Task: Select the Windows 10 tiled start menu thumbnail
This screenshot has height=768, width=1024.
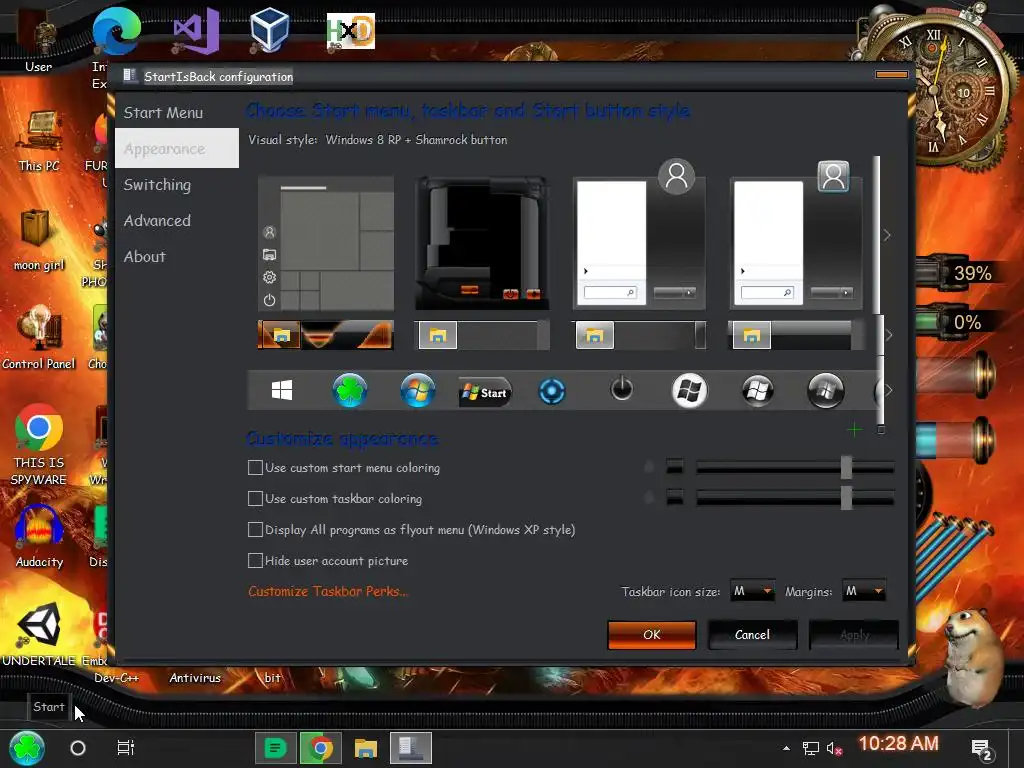Action: click(326, 243)
